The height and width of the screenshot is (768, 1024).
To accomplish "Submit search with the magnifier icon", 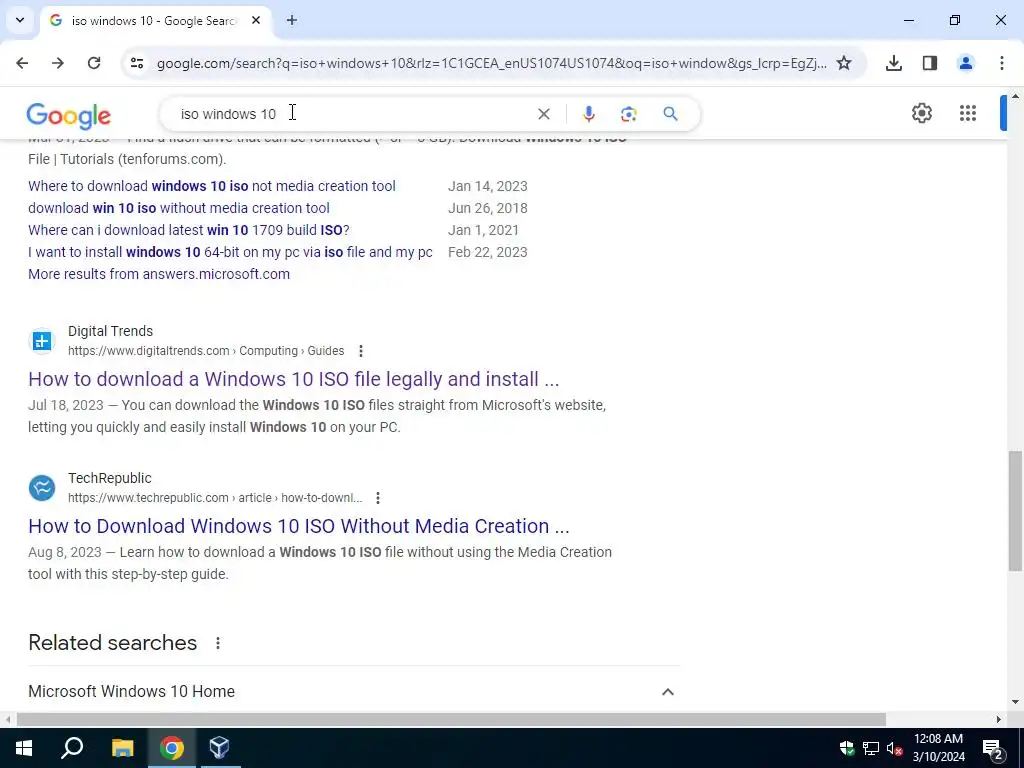I will (670, 114).
